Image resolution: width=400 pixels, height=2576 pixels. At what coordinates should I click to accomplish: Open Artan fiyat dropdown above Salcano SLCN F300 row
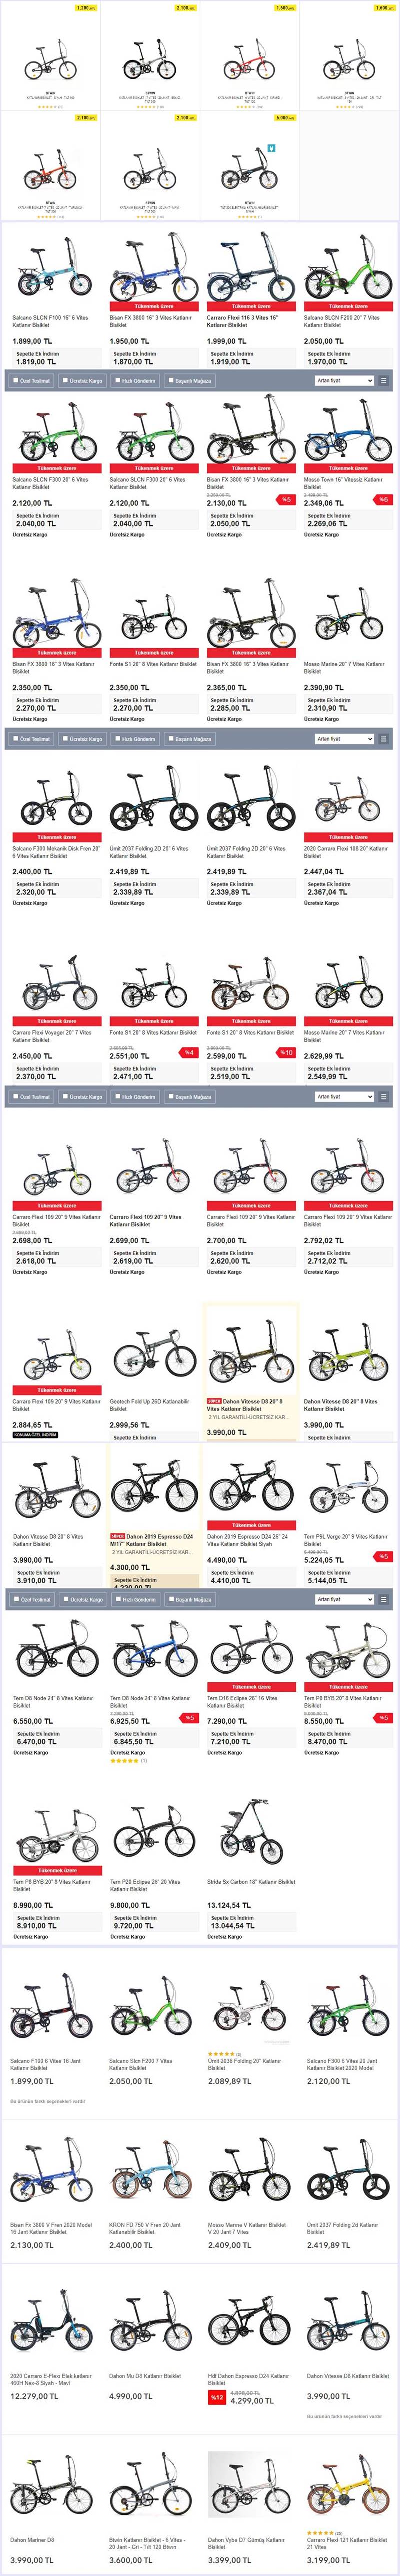pos(344,381)
